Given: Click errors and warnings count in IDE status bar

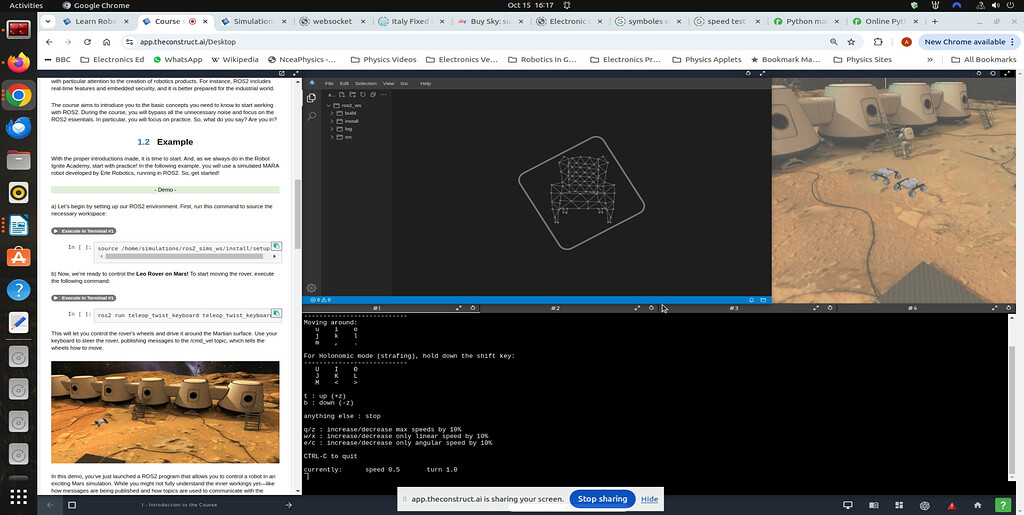Looking at the screenshot, I should [320, 300].
